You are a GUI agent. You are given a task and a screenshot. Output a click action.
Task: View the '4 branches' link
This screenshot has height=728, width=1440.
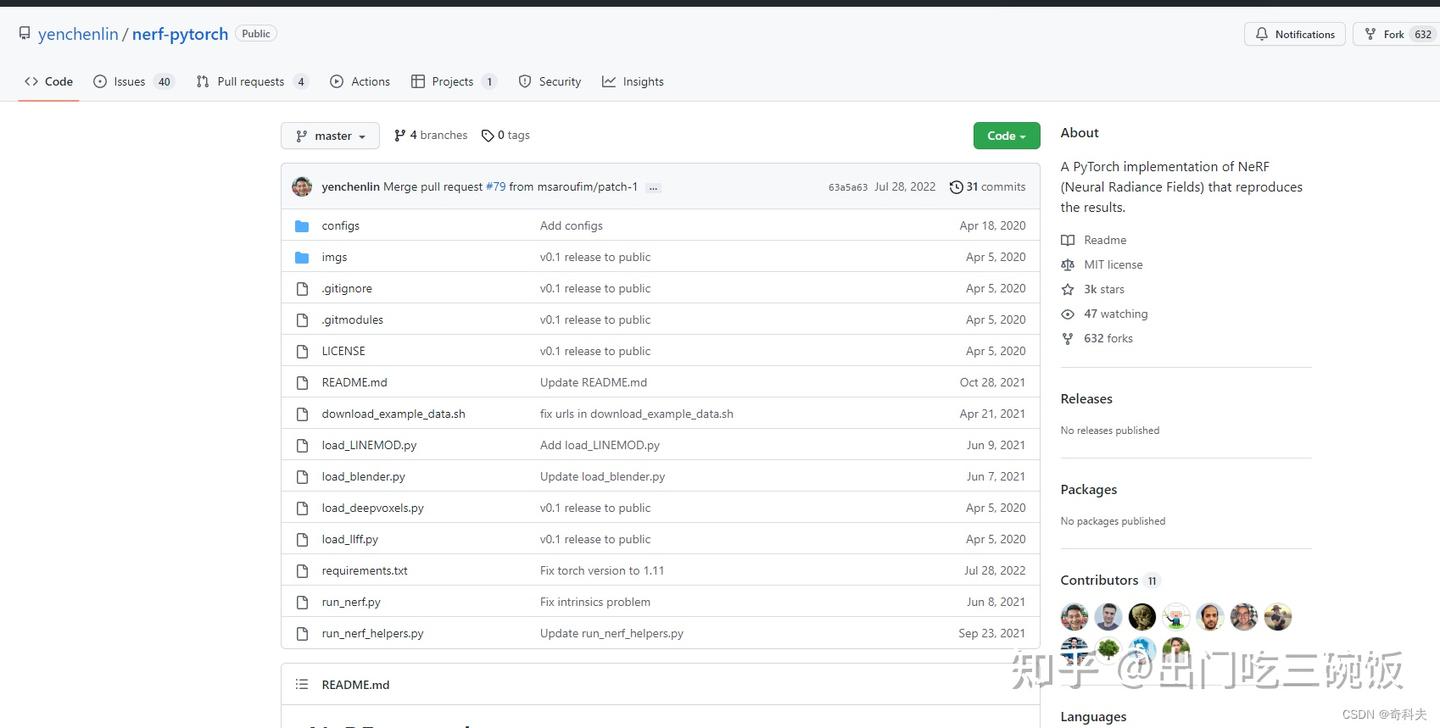[431, 135]
